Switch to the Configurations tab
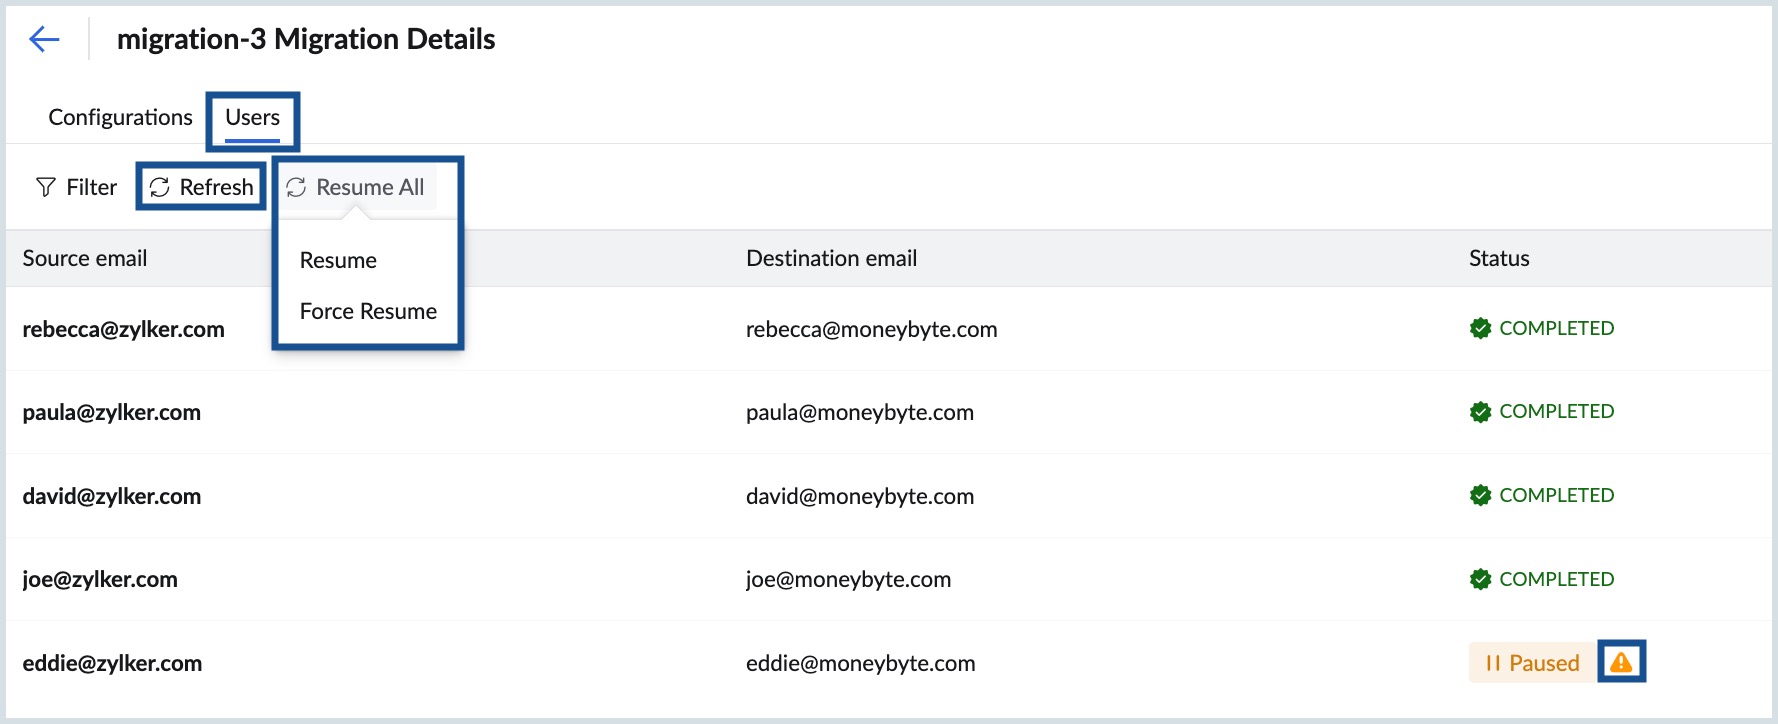Image resolution: width=1778 pixels, height=724 pixels. (120, 118)
